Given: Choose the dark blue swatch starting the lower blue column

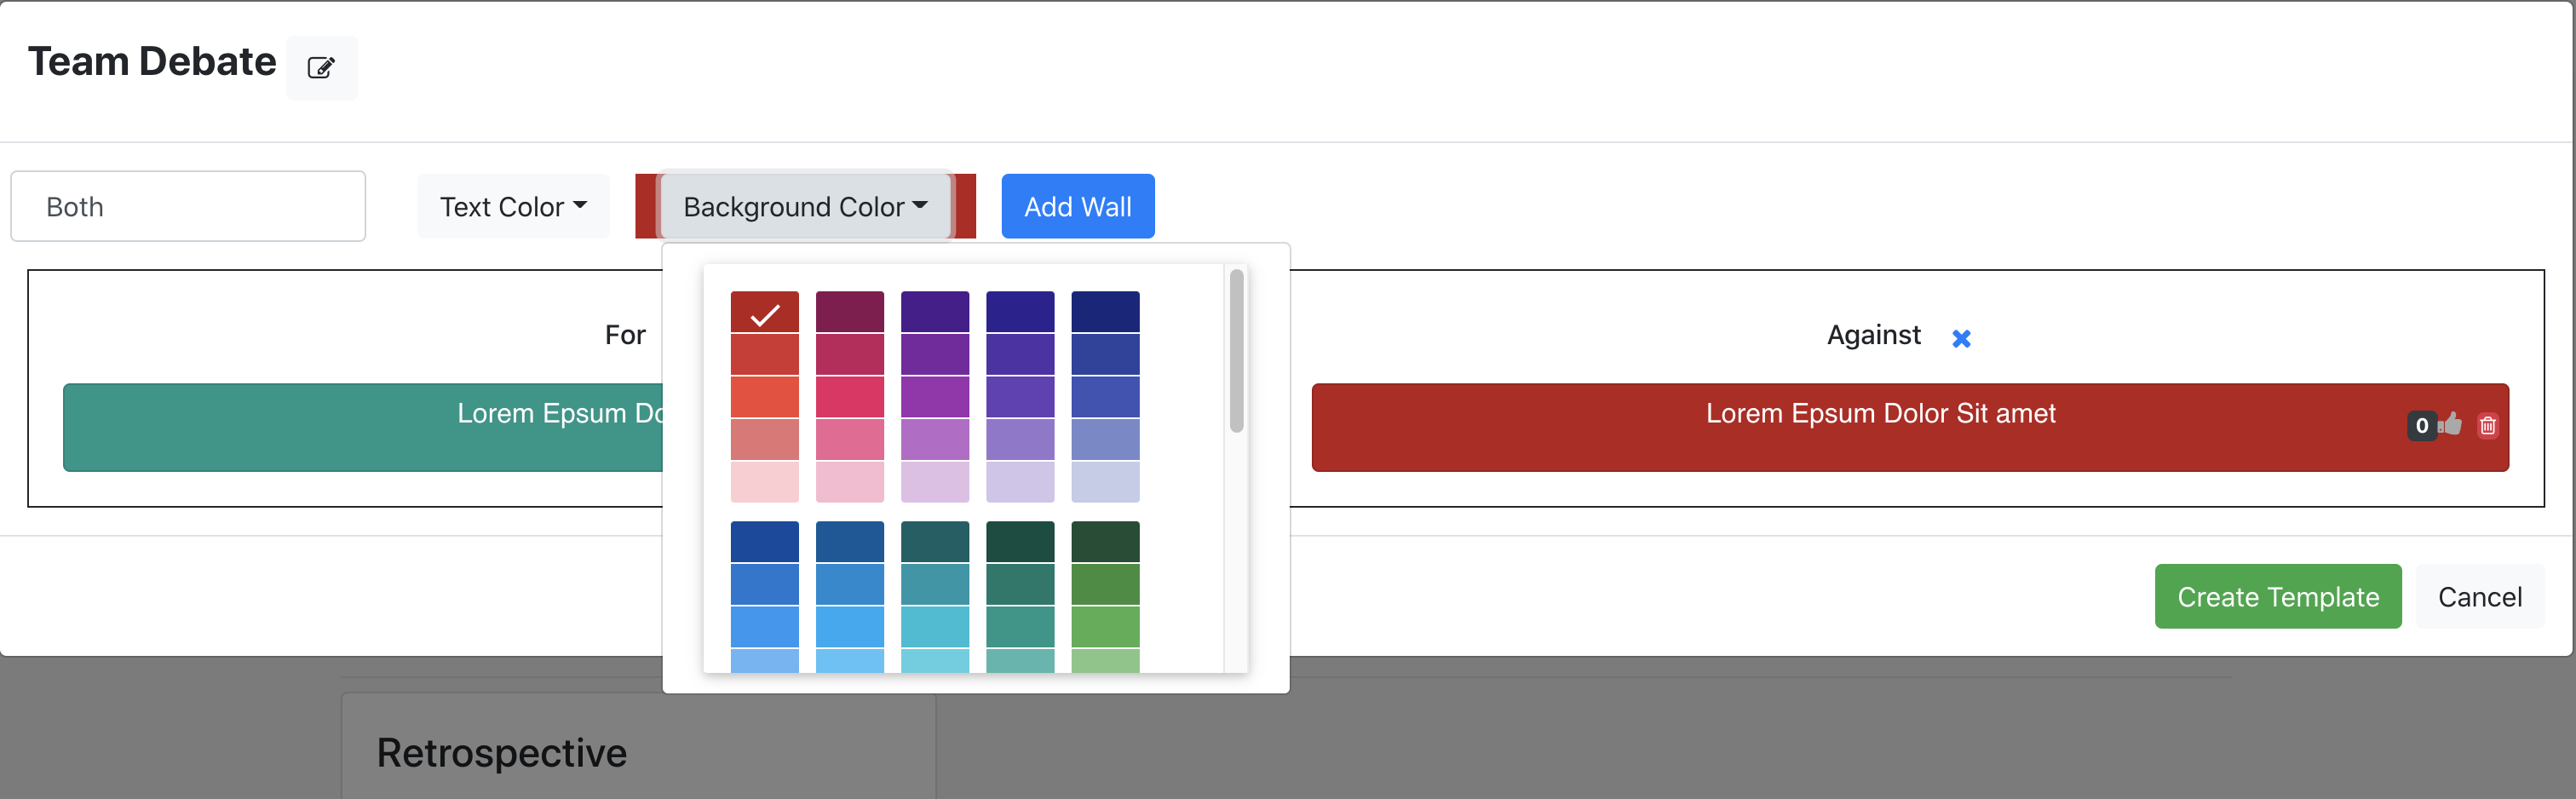Looking at the screenshot, I should click(765, 542).
